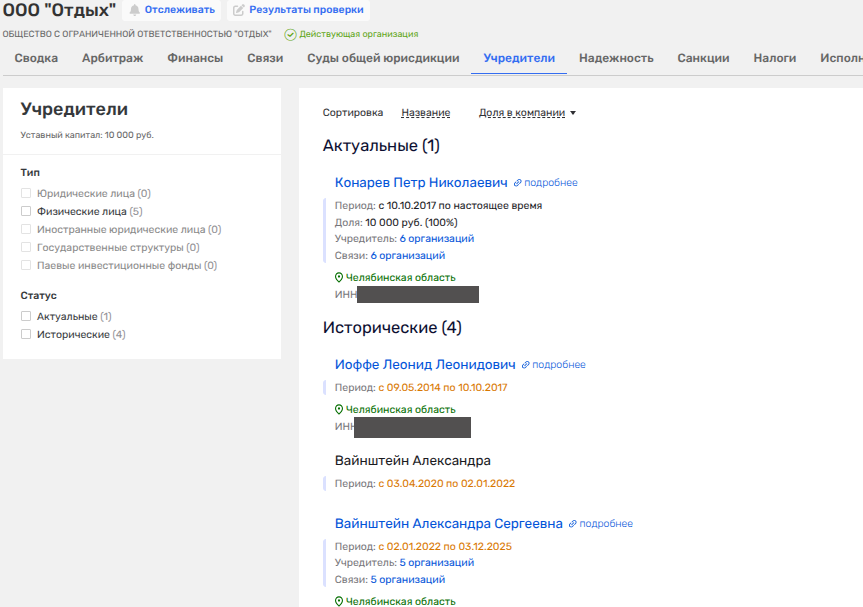Open Доля в компании sort dropdown arrow
Image resolution: width=863 pixels, height=607 pixels.
(x=573, y=113)
